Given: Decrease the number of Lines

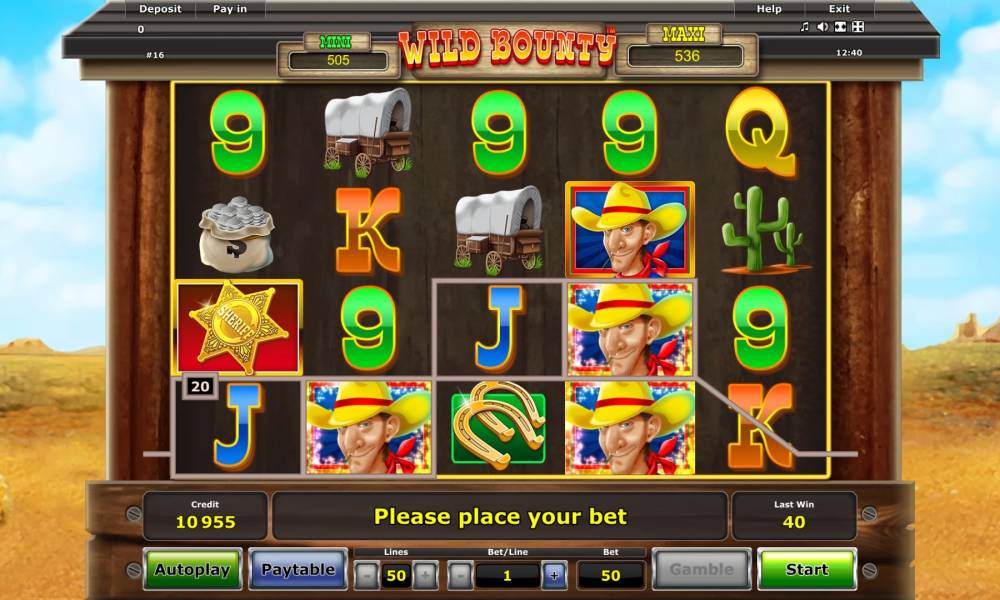Looking at the screenshot, I should (366, 576).
